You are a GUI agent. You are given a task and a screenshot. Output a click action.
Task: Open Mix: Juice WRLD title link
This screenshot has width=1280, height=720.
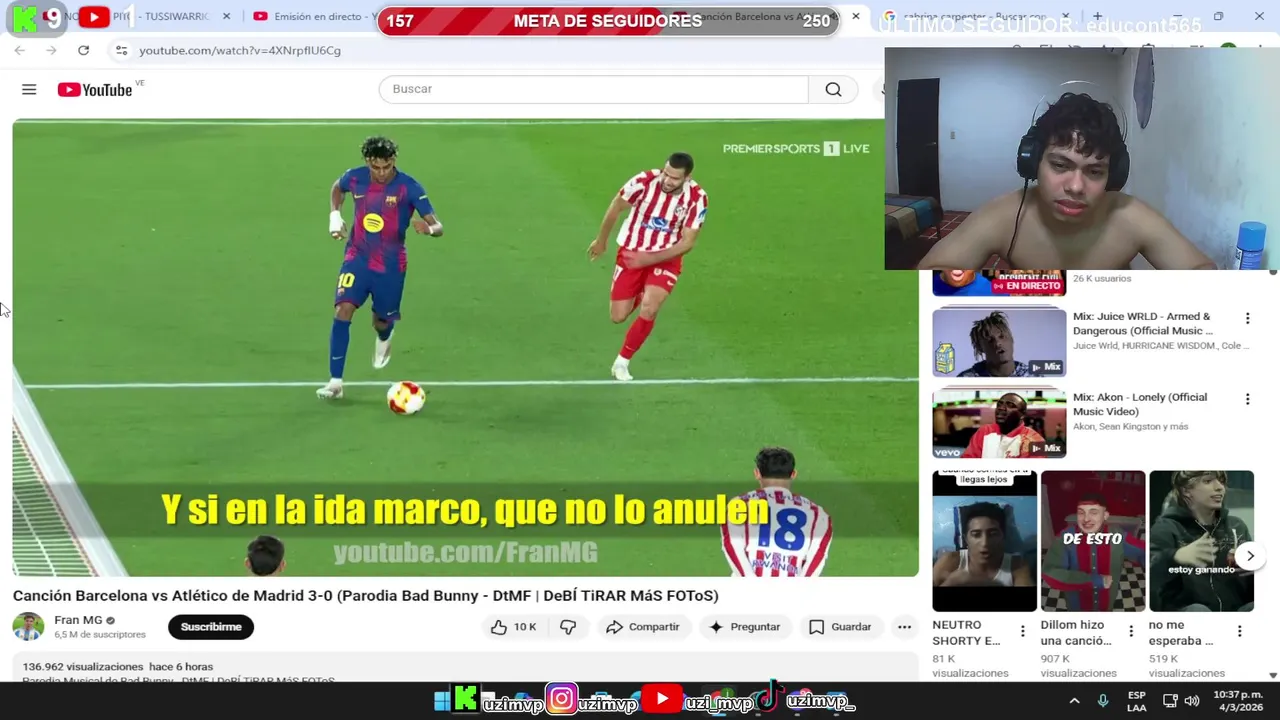point(1143,323)
